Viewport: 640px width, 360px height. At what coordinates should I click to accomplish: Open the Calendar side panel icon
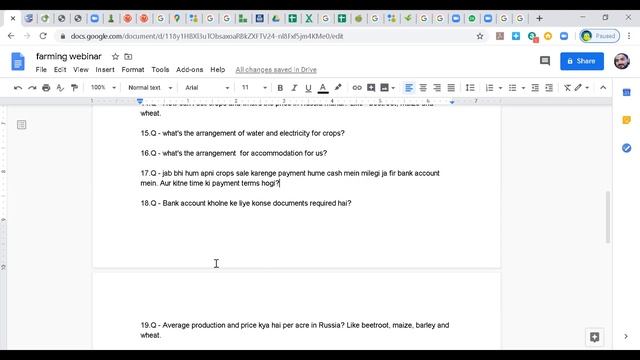pos(627,93)
